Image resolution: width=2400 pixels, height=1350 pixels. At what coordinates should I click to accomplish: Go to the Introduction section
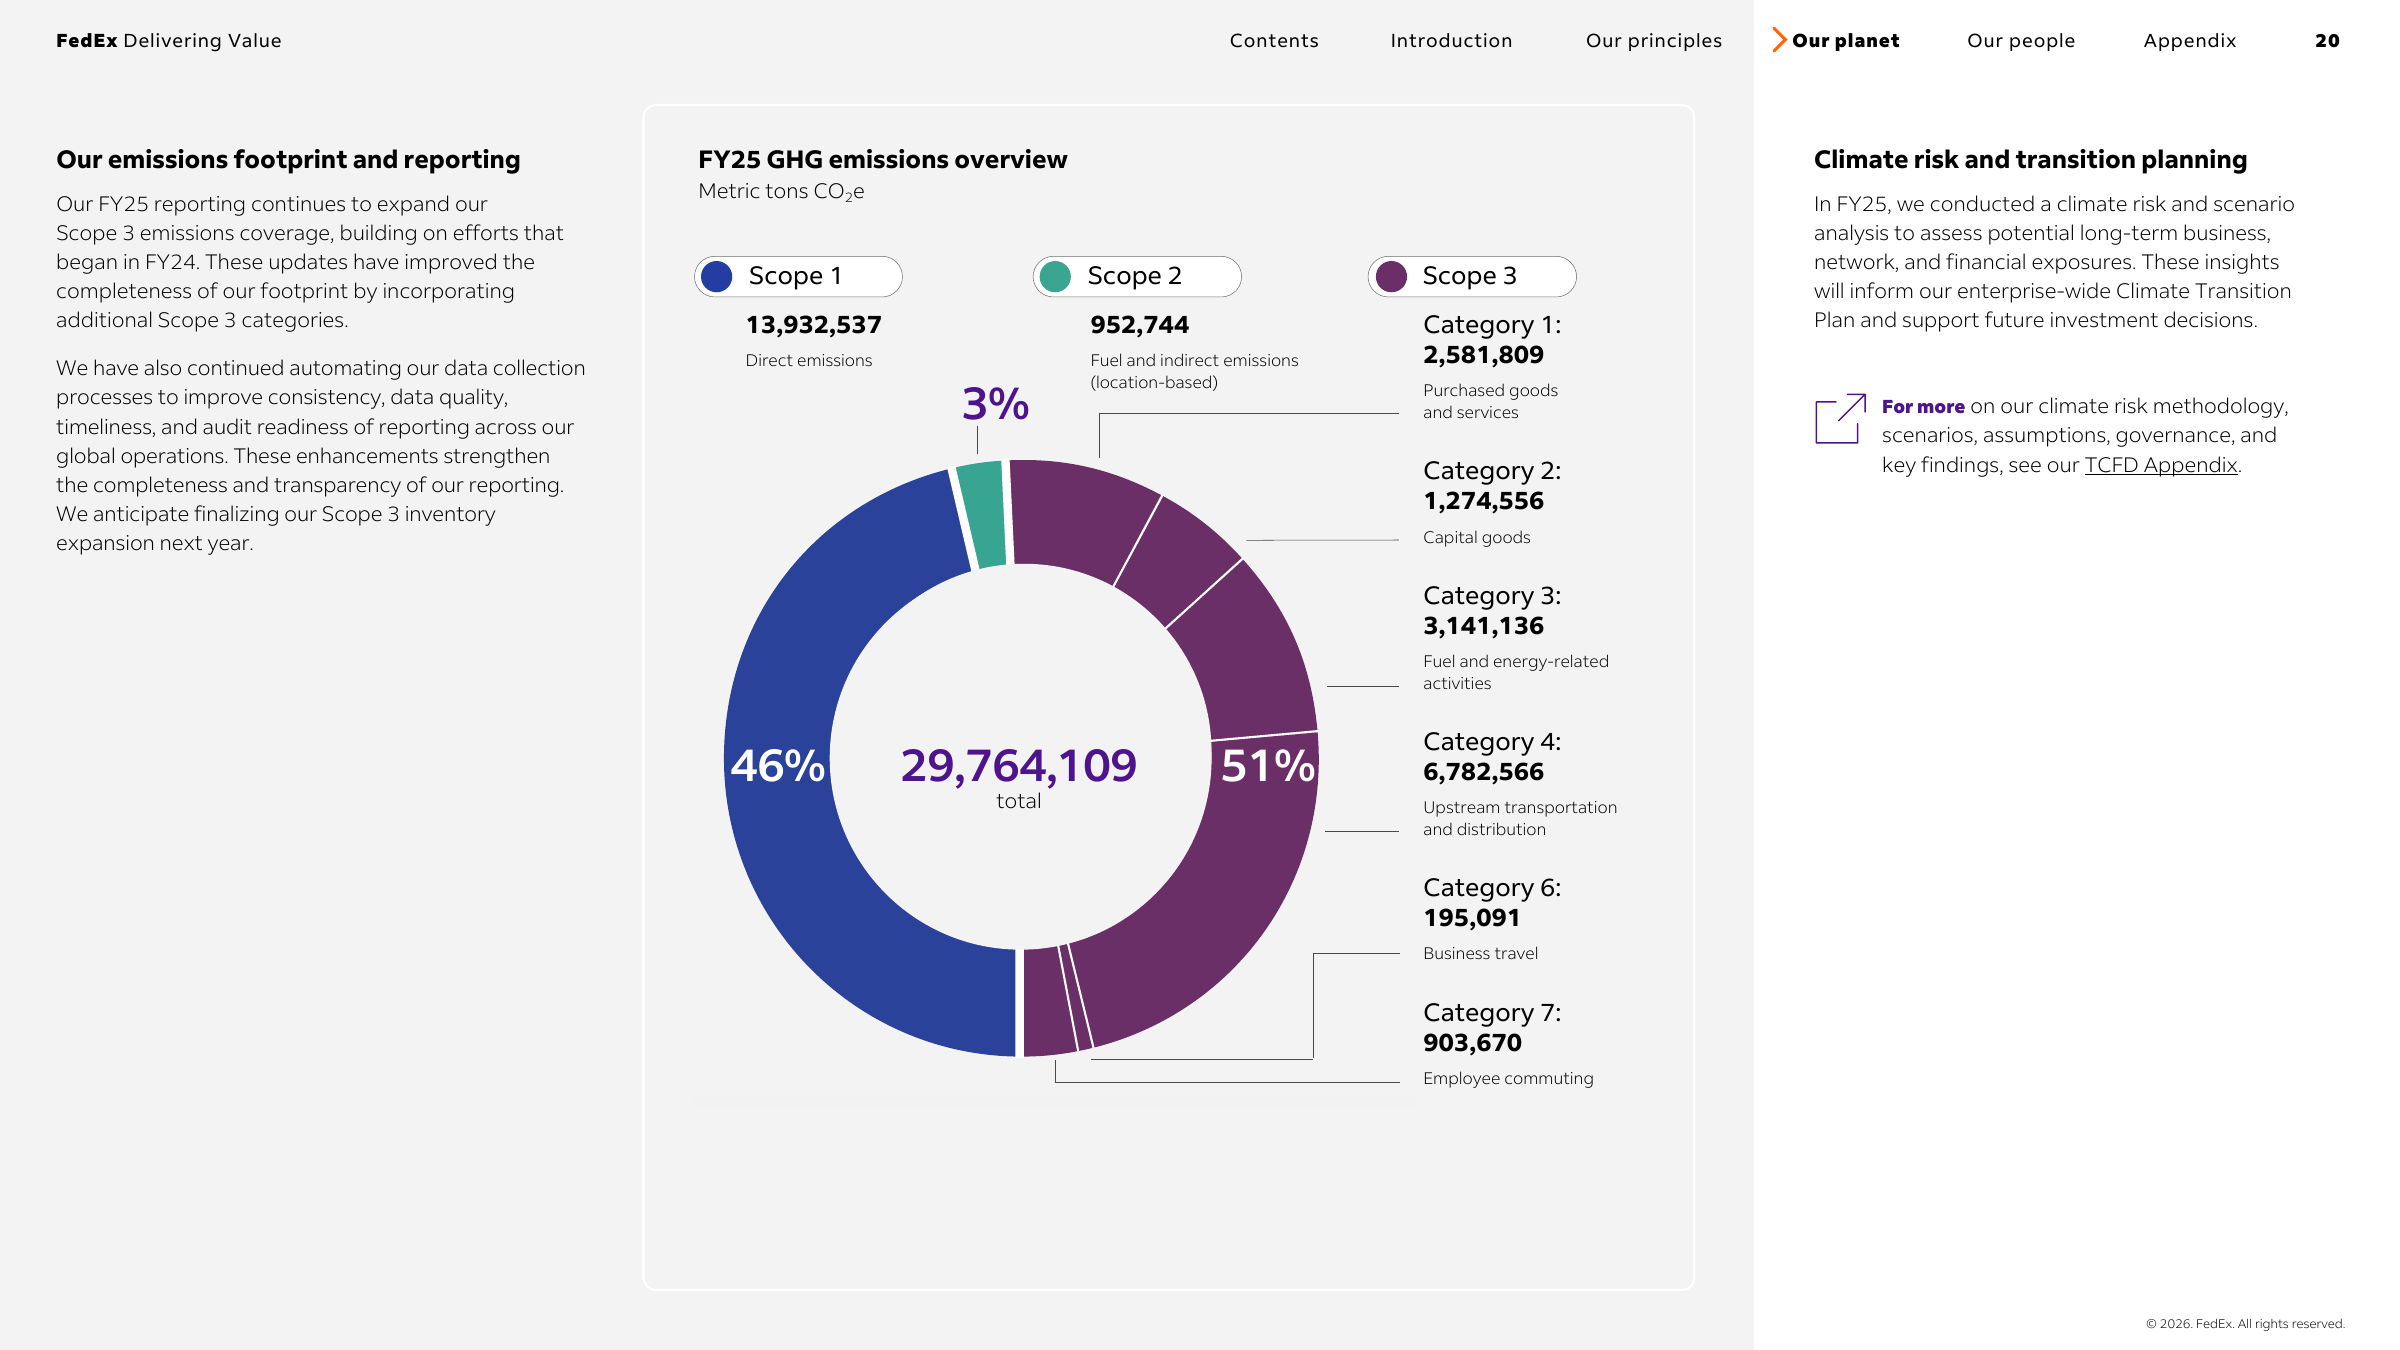[x=1451, y=41]
